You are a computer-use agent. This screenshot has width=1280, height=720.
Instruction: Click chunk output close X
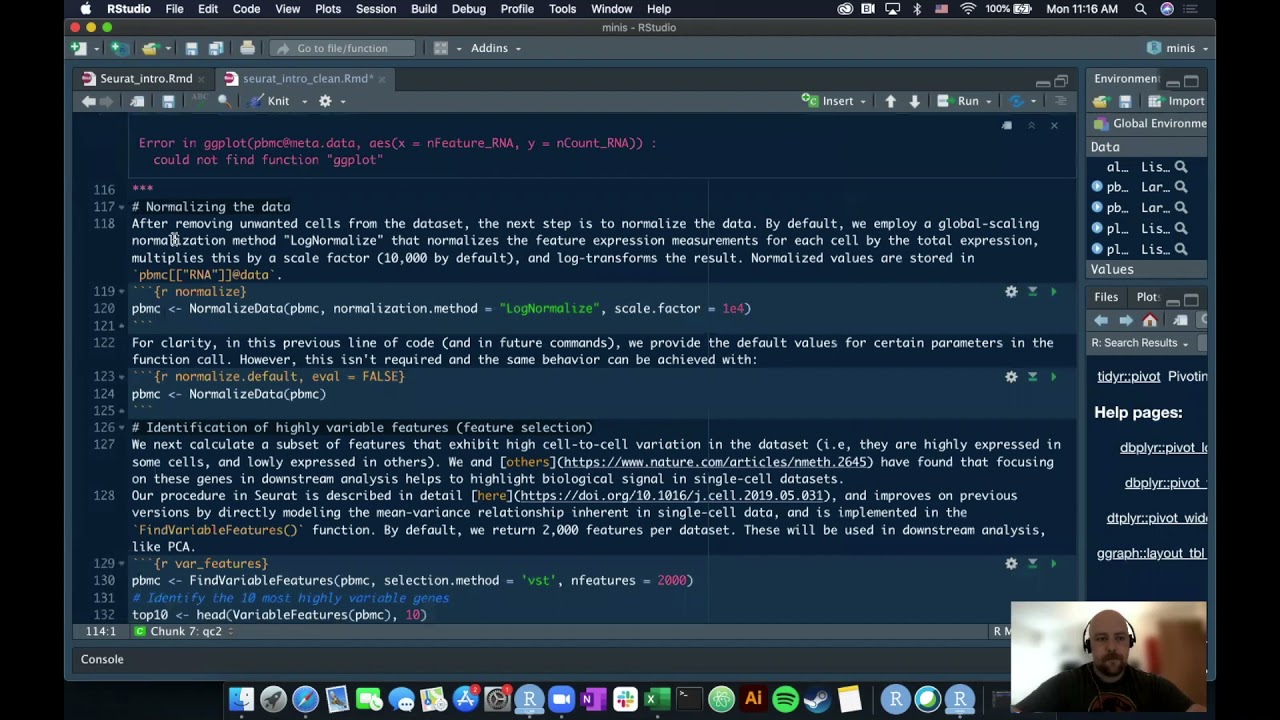click(1053, 125)
